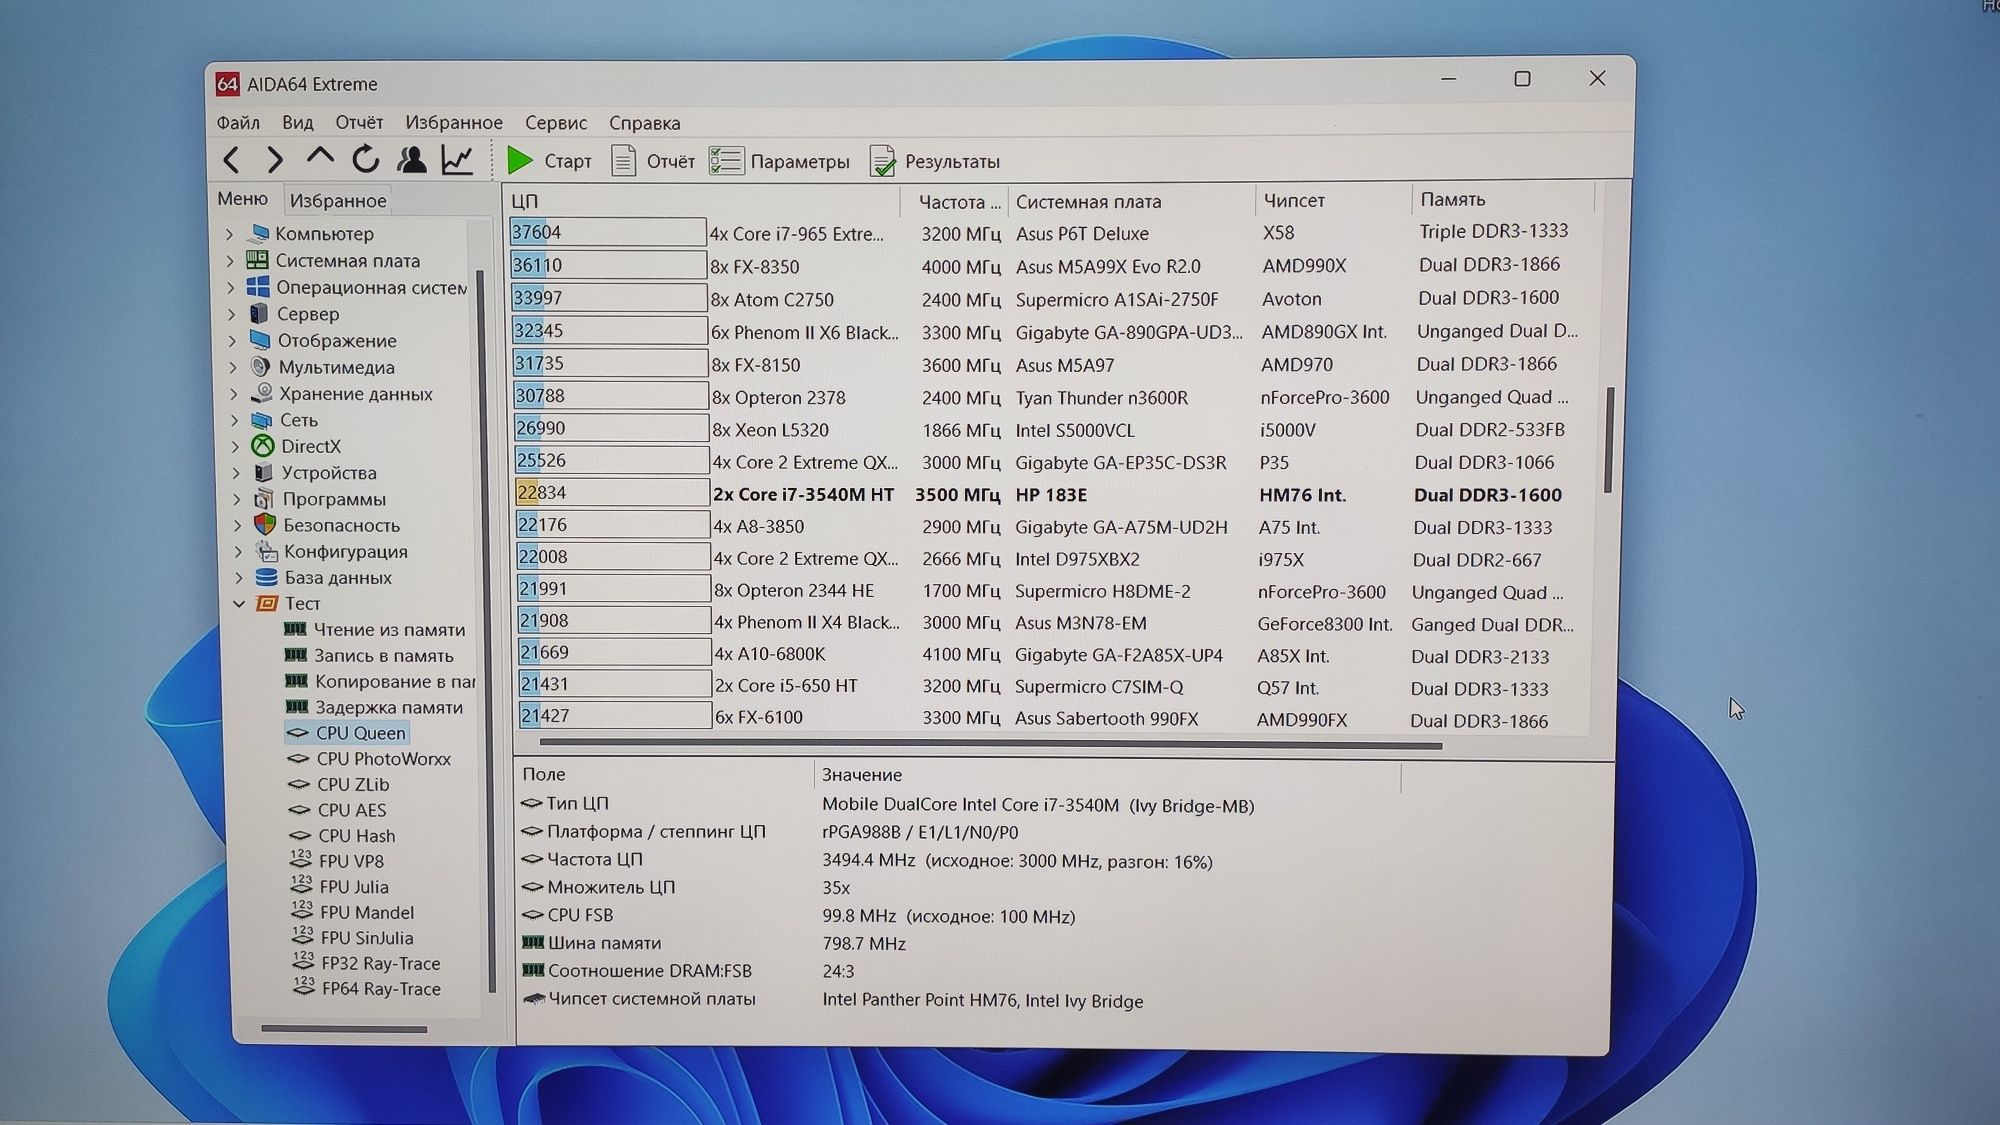Start benchmark with green Старт button
The width and height of the screenshot is (2000, 1125).
coord(549,161)
